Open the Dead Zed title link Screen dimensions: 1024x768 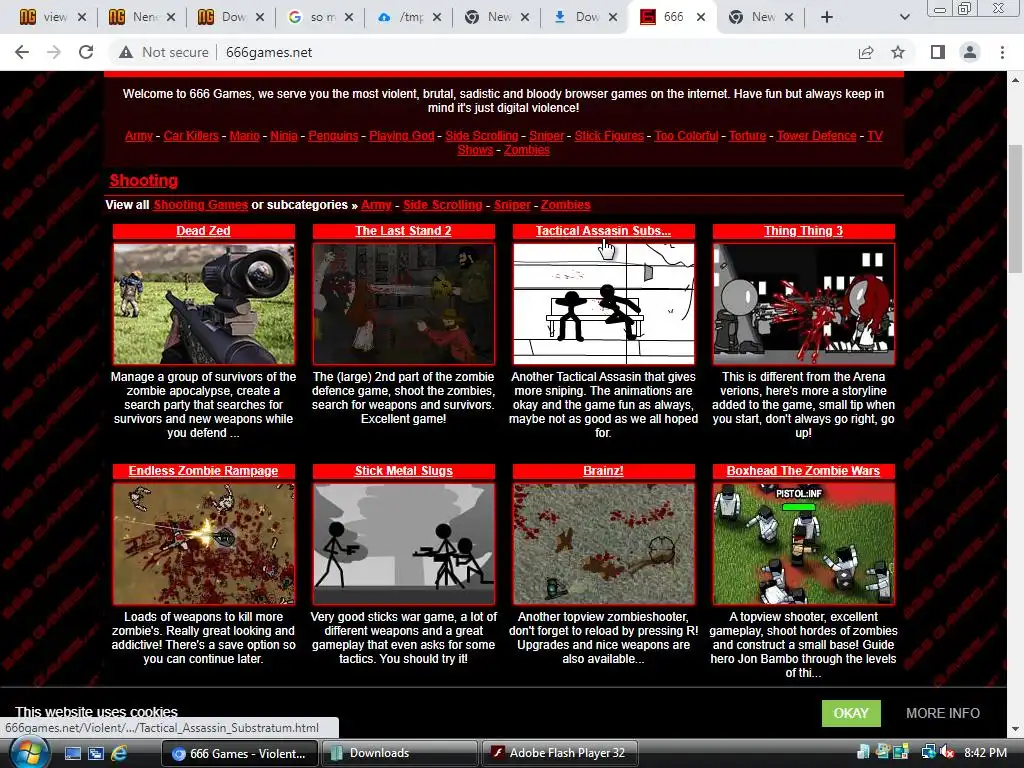[x=203, y=231]
